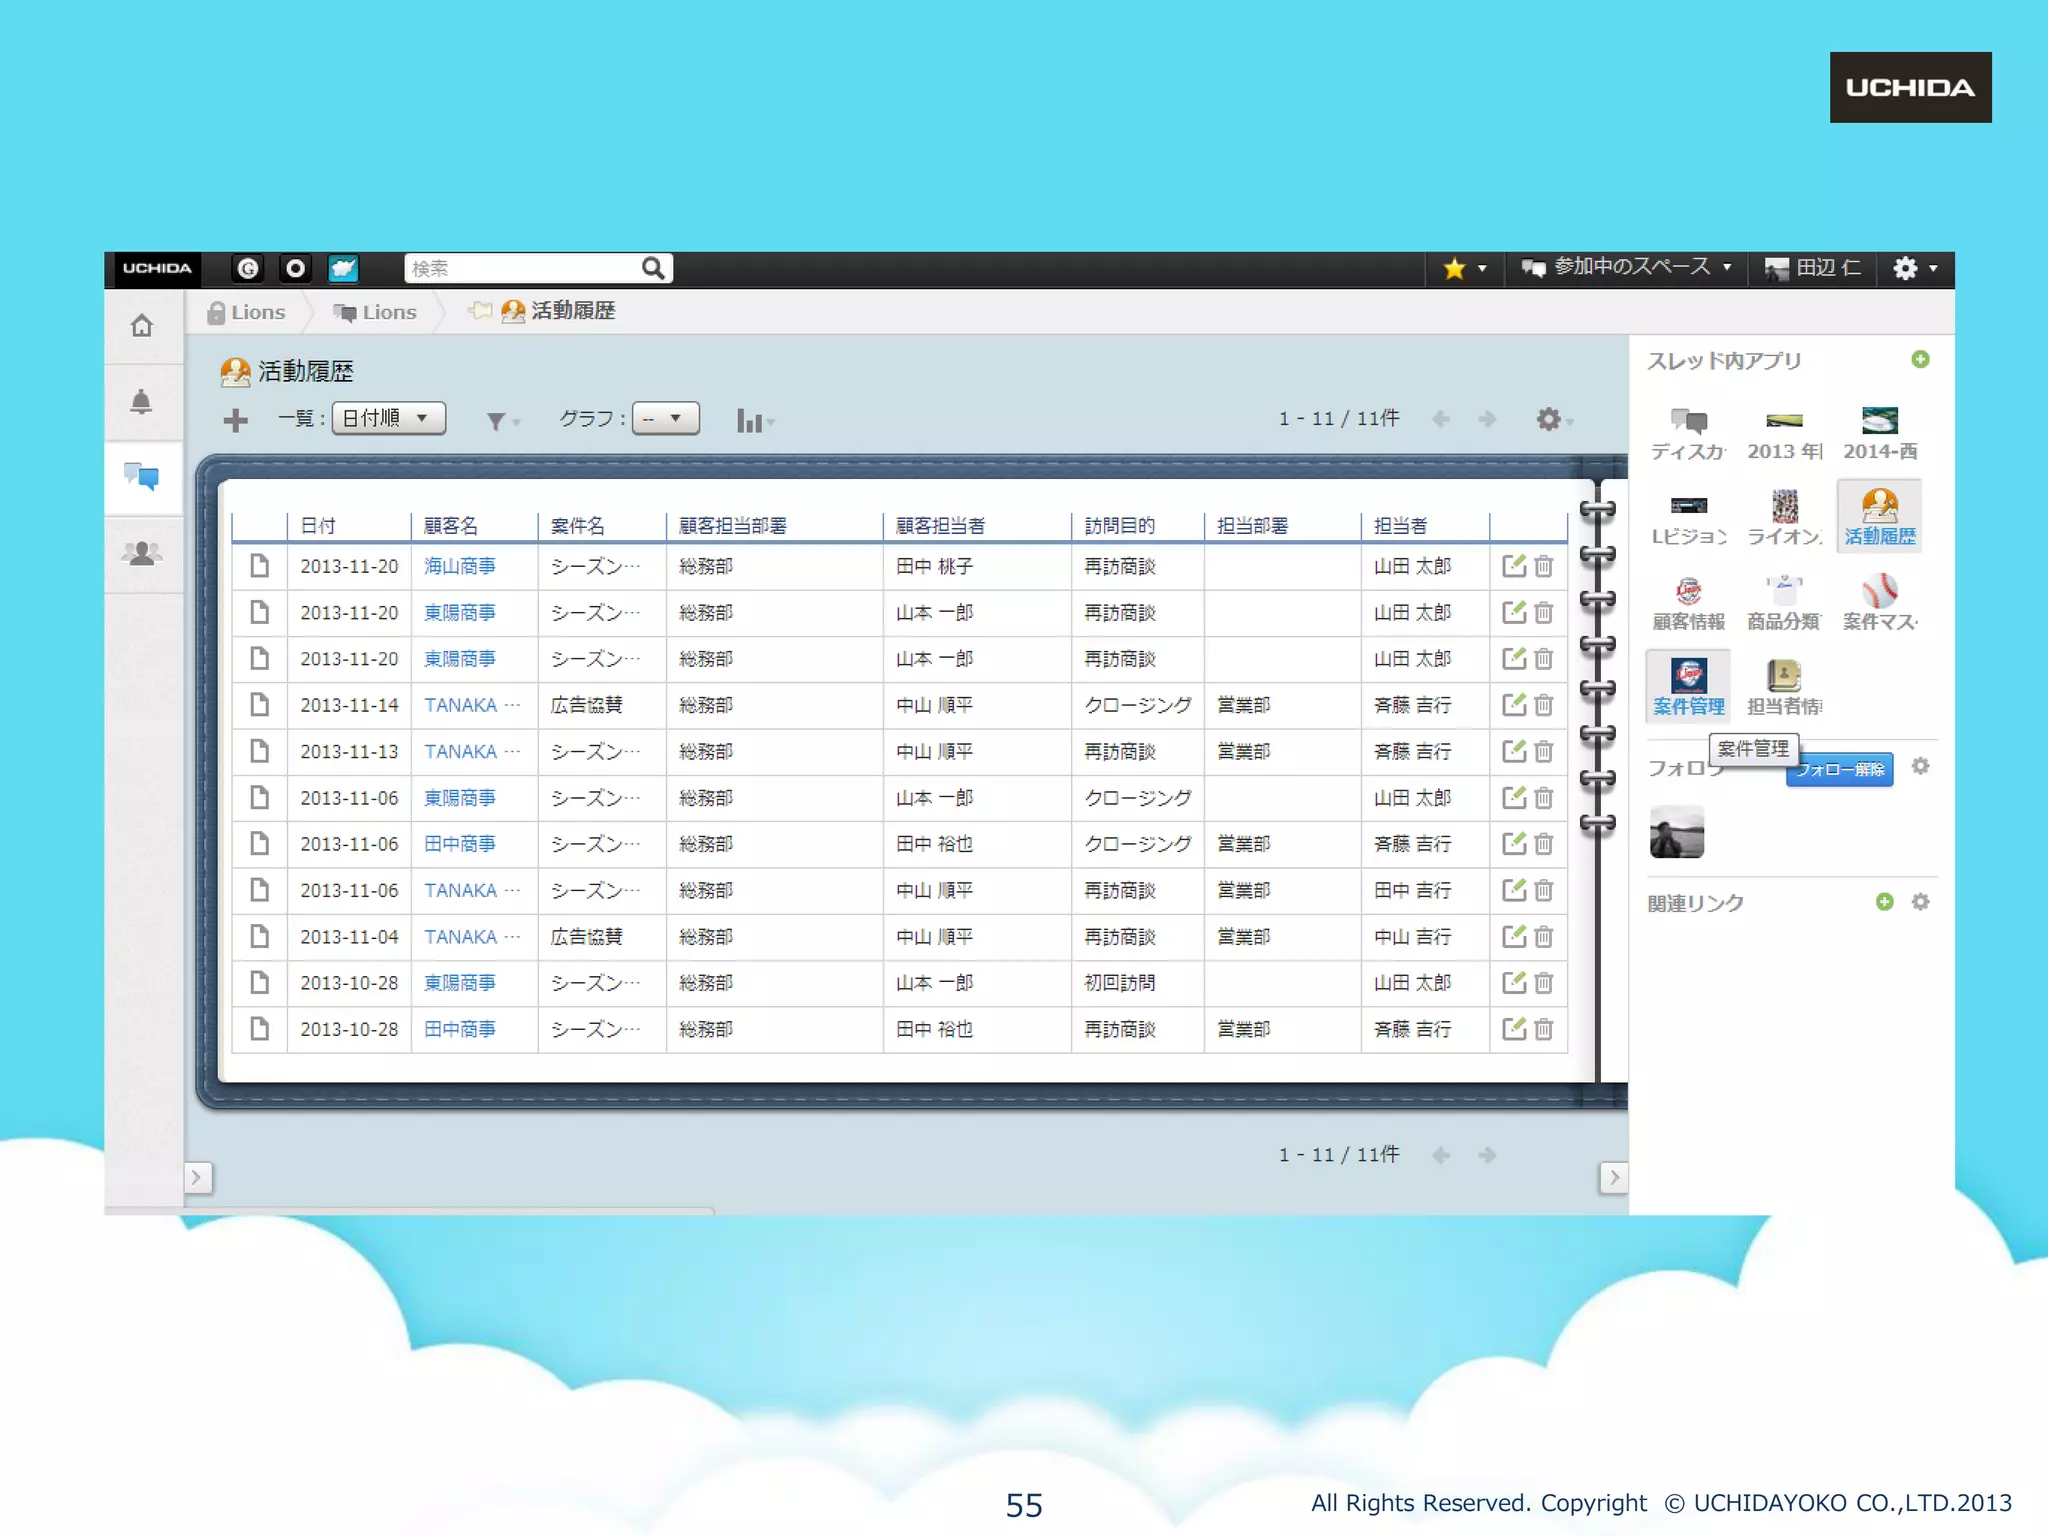Open the members icon in left sidebar
Viewport: 2048px width, 1536px height.
pos(142,553)
